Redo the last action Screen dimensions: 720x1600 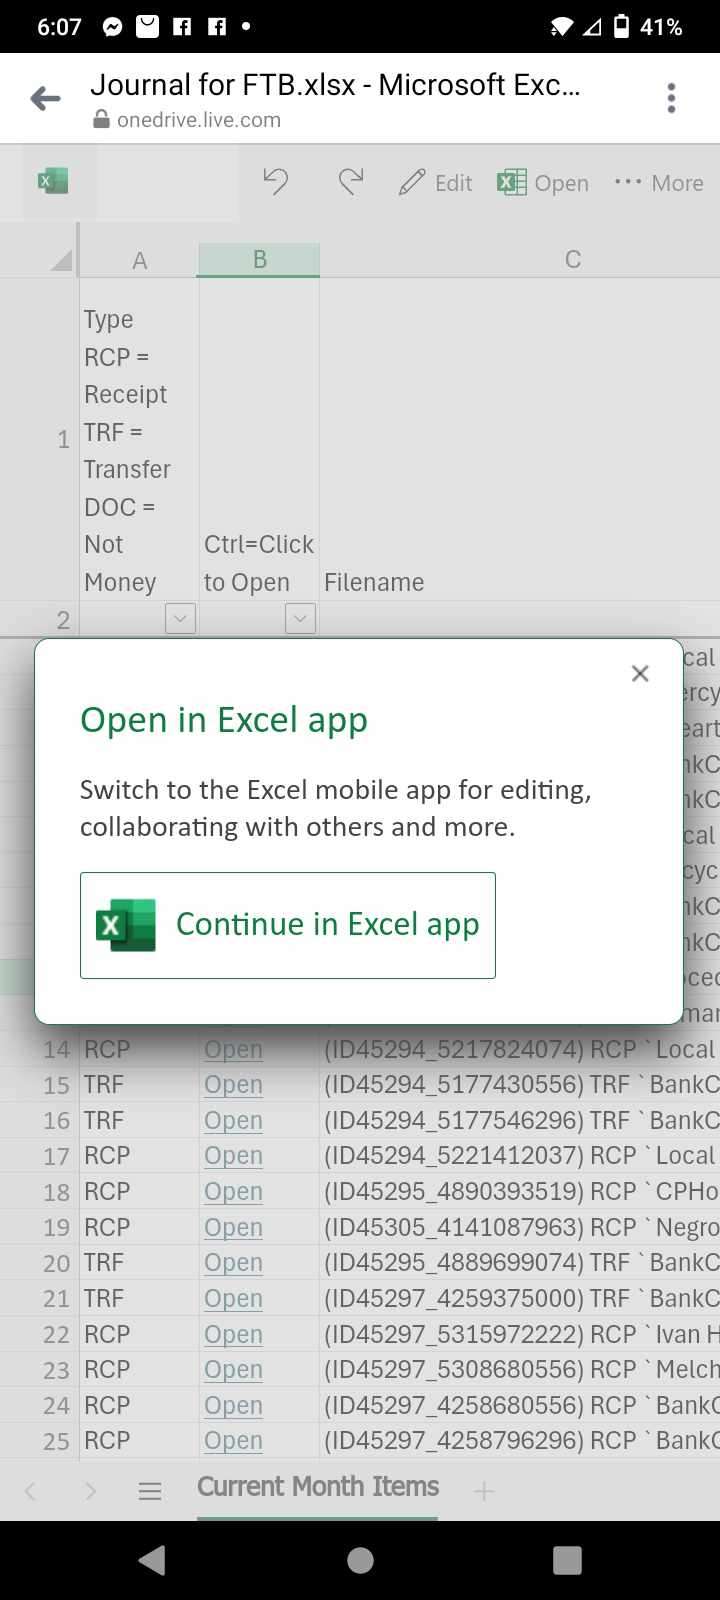[x=351, y=182]
